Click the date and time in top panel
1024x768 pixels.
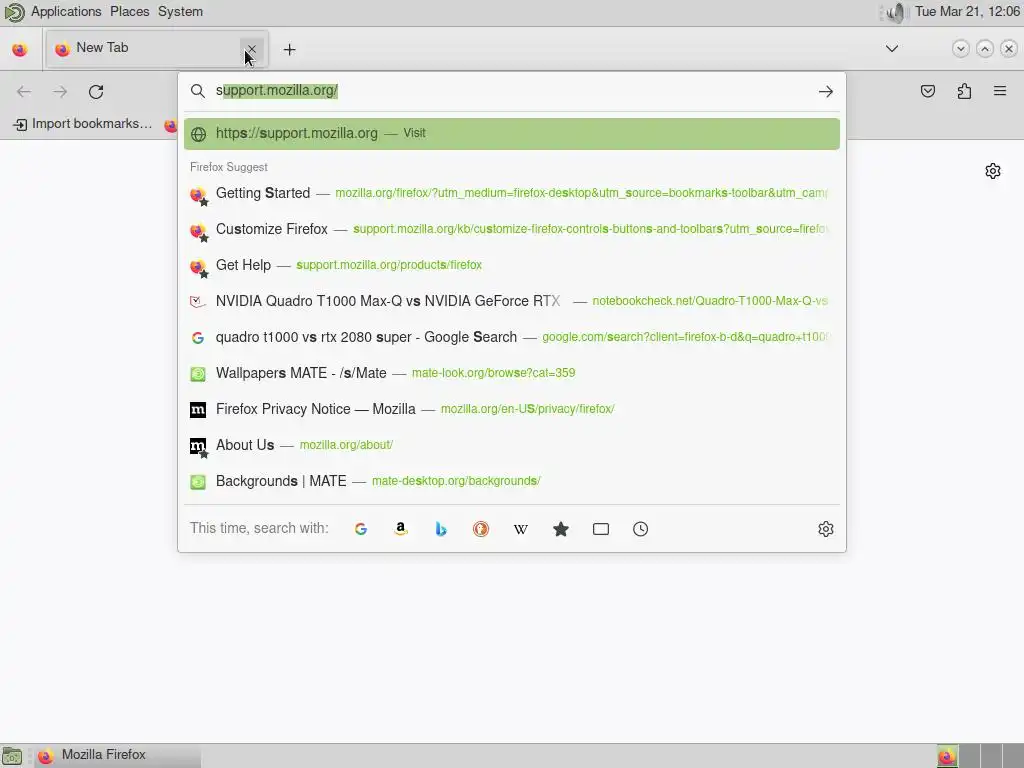(x=967, y=12)
